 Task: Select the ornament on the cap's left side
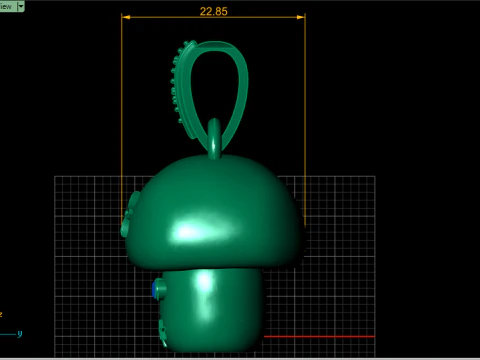click(x=130, y=214)
